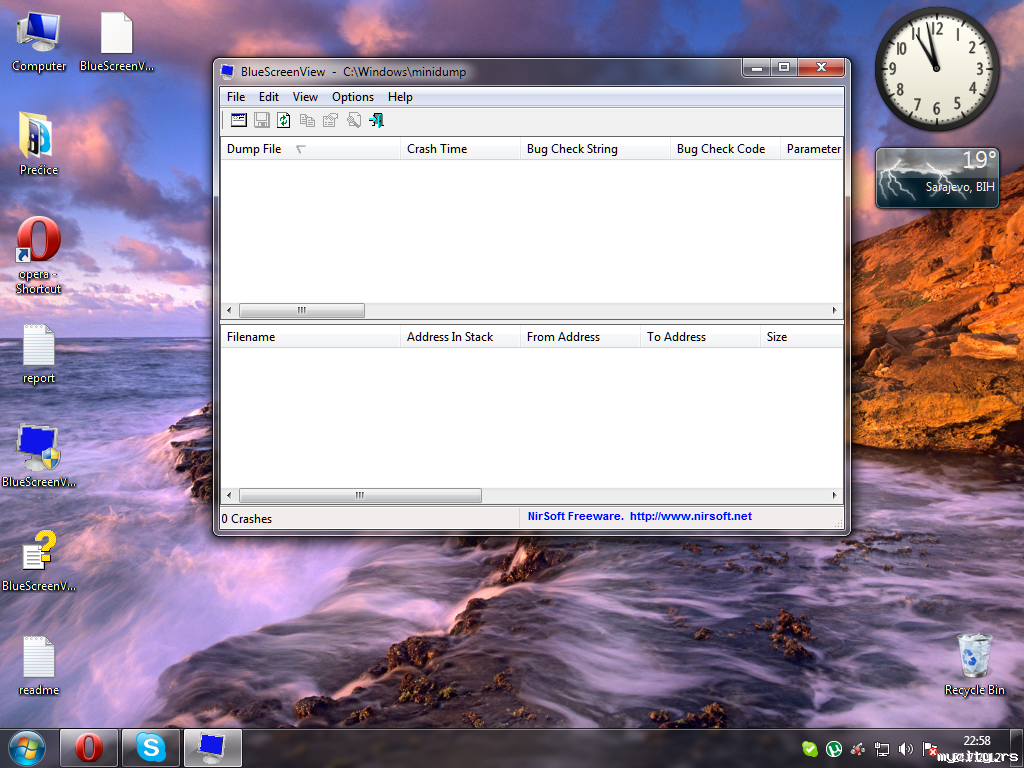This screenshot has height=768, width=1024.
Task: Click the Save Selected Items floppy icon
Action: pos(261,120)
